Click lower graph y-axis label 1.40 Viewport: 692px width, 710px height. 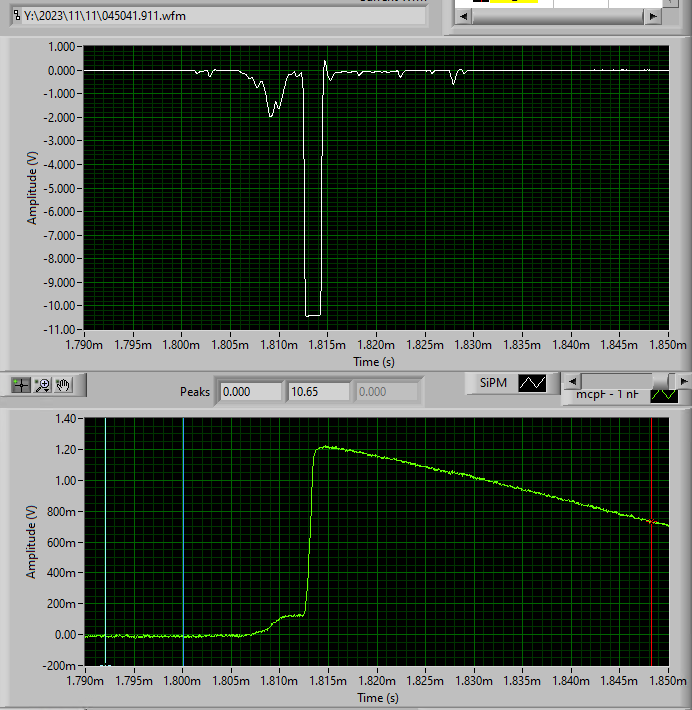(x=65, y=419)
